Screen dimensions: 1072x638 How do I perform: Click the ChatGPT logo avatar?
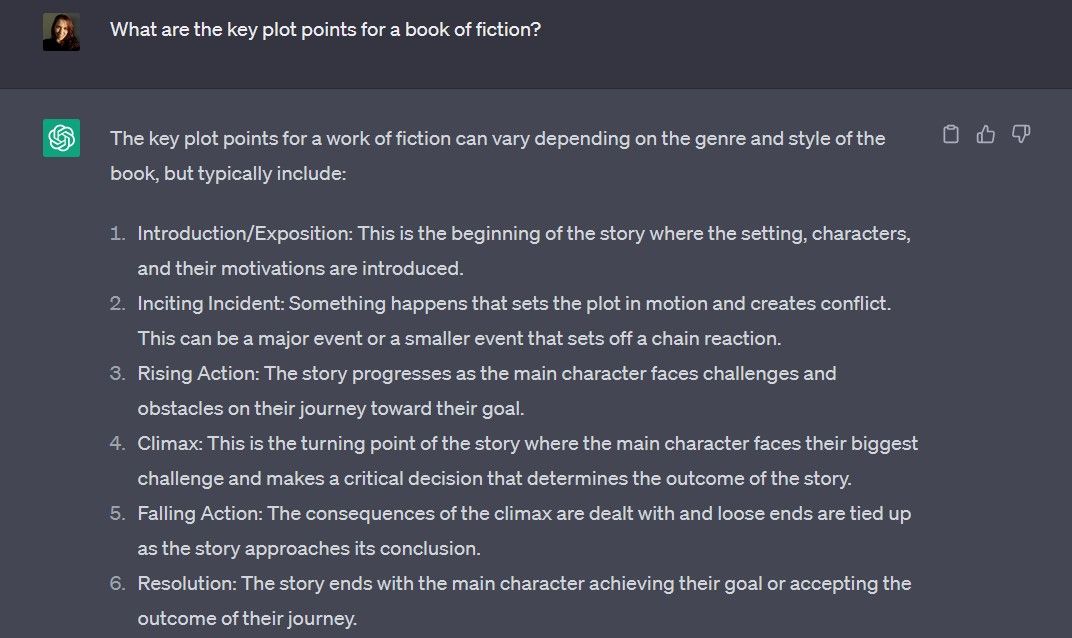(x=61, y=138)
